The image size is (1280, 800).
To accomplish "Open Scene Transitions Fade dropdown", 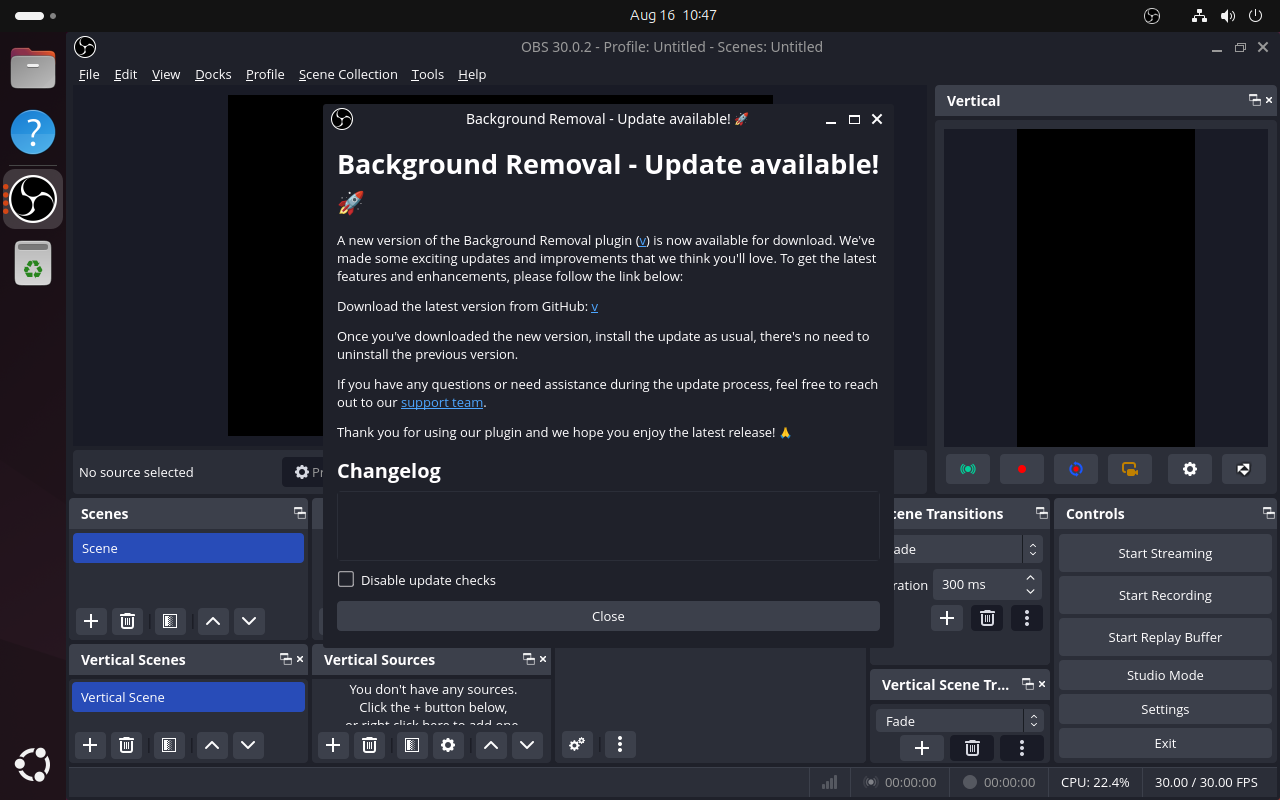I will tap(959, 549).
